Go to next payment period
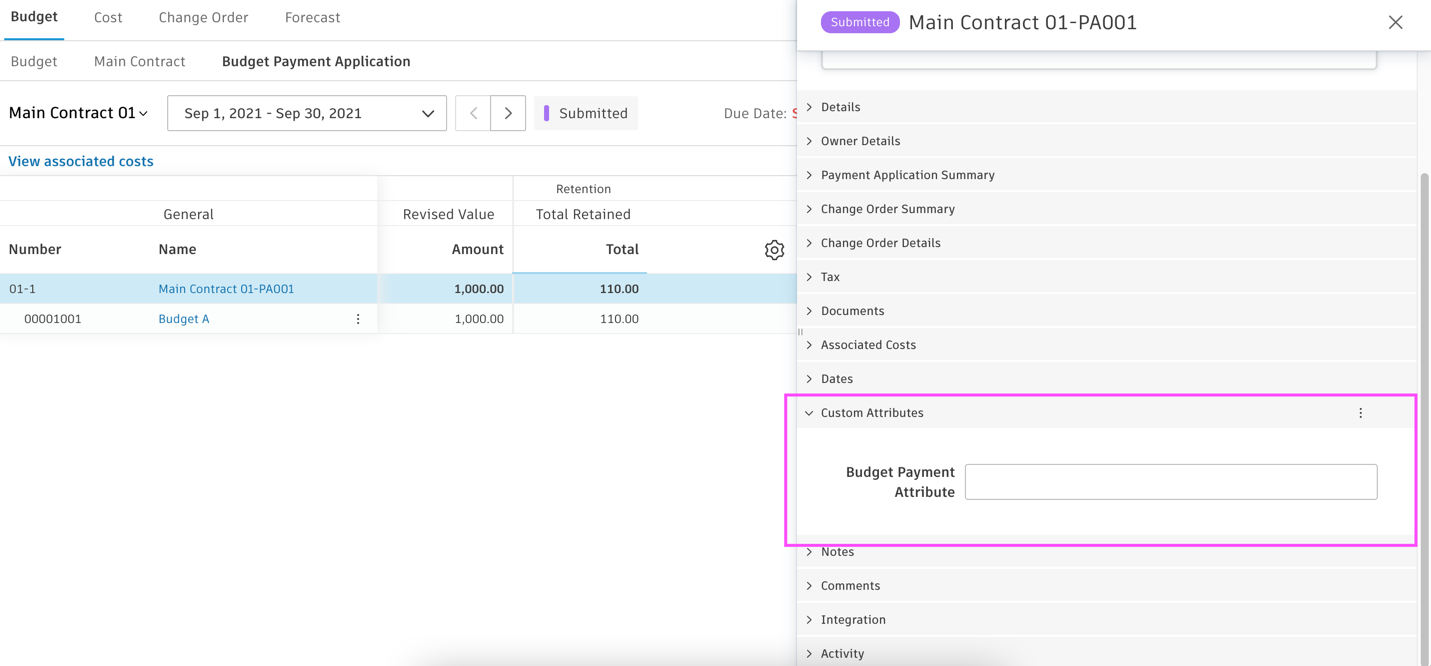 click(x=508, y=113)
